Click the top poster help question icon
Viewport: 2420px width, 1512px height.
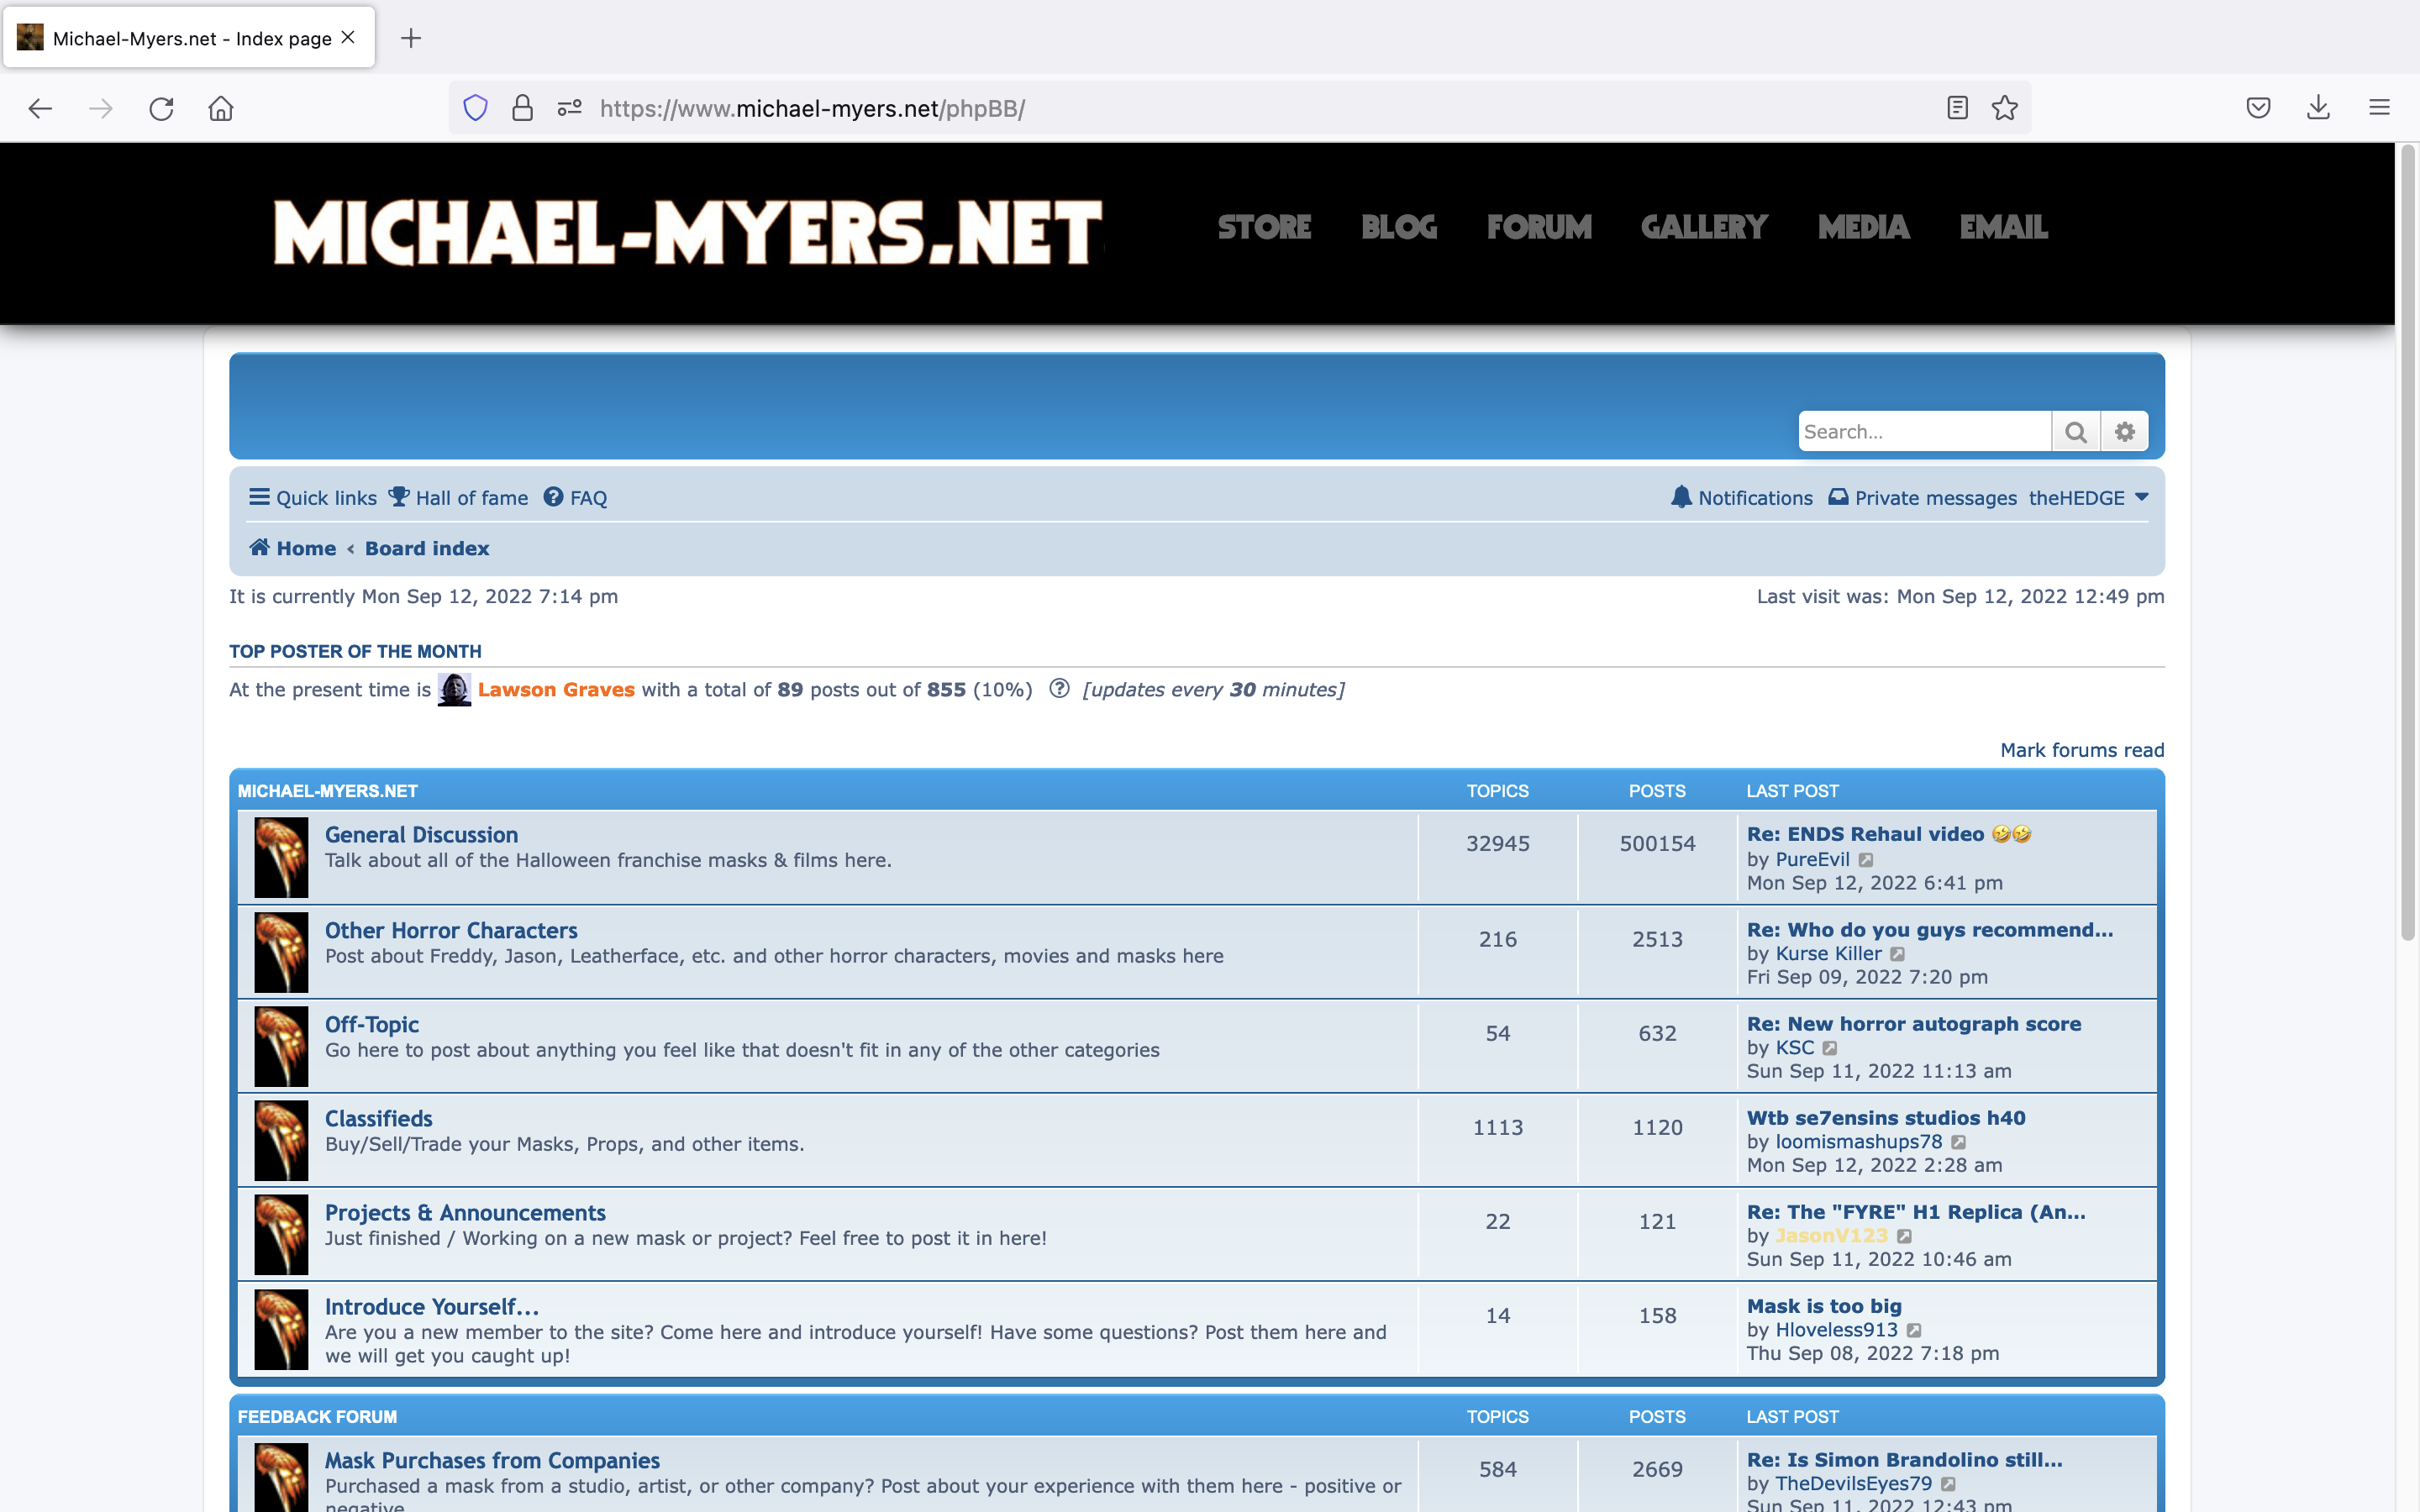(1060, 689)
